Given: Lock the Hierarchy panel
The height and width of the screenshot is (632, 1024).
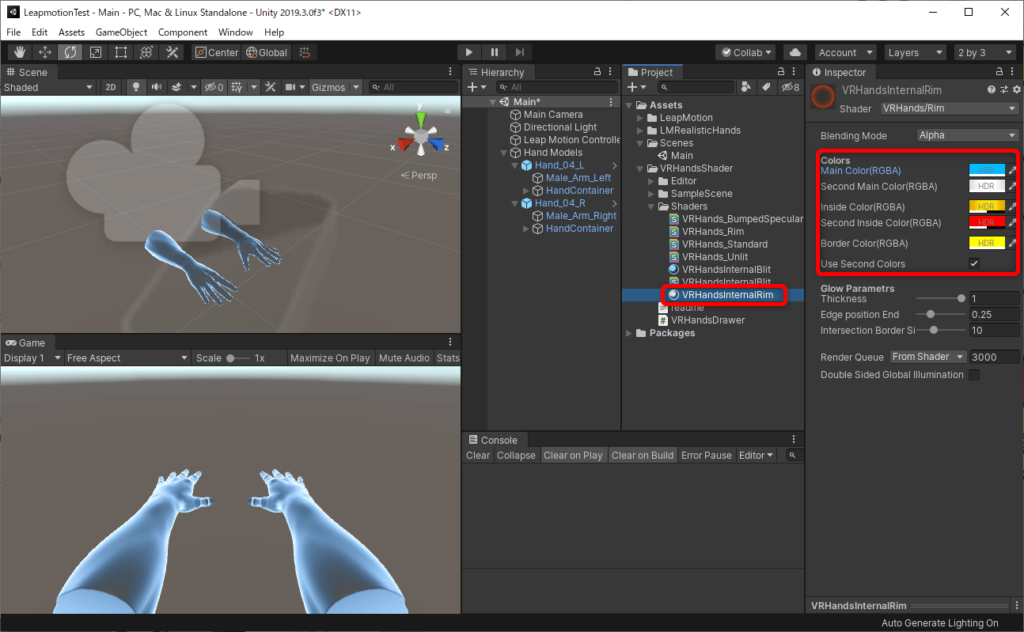Looking at the screenshot, I should [x=597, y=72].
